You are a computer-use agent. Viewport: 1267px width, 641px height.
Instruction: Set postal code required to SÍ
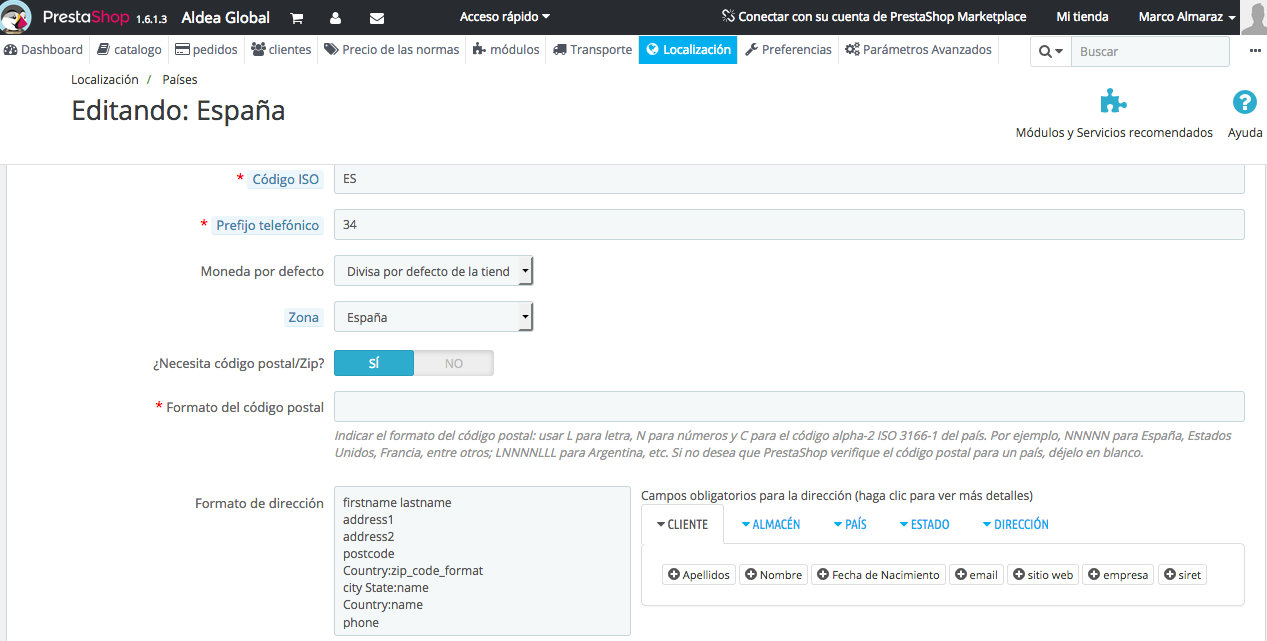373,363
